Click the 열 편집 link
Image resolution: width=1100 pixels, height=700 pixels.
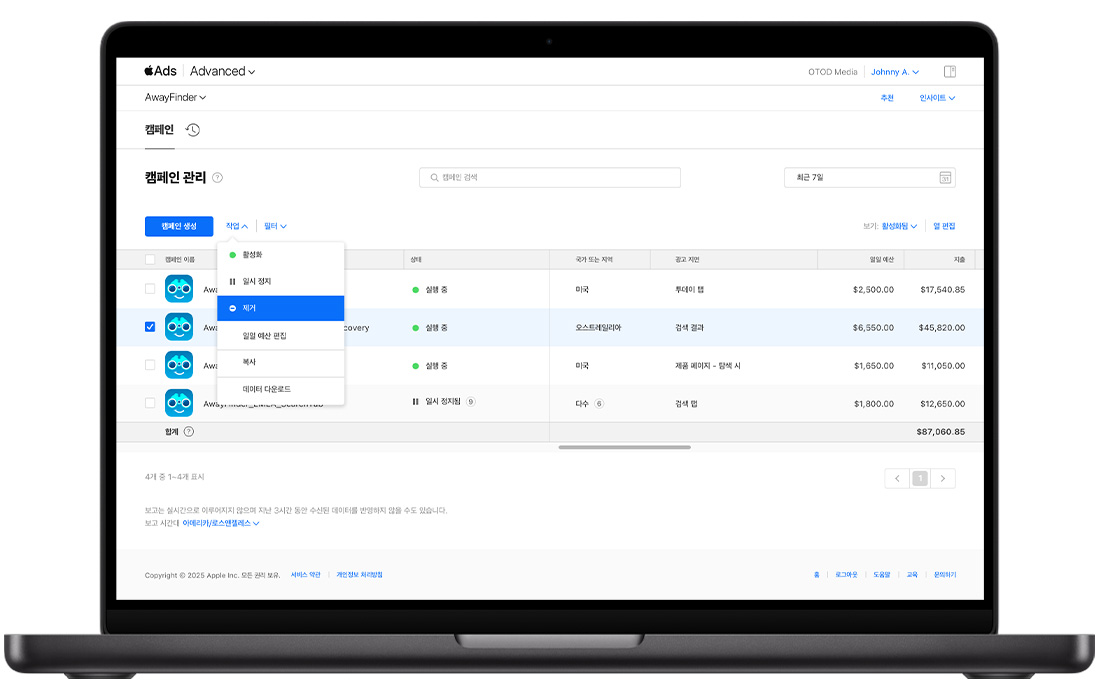click(x=944, y=227)
